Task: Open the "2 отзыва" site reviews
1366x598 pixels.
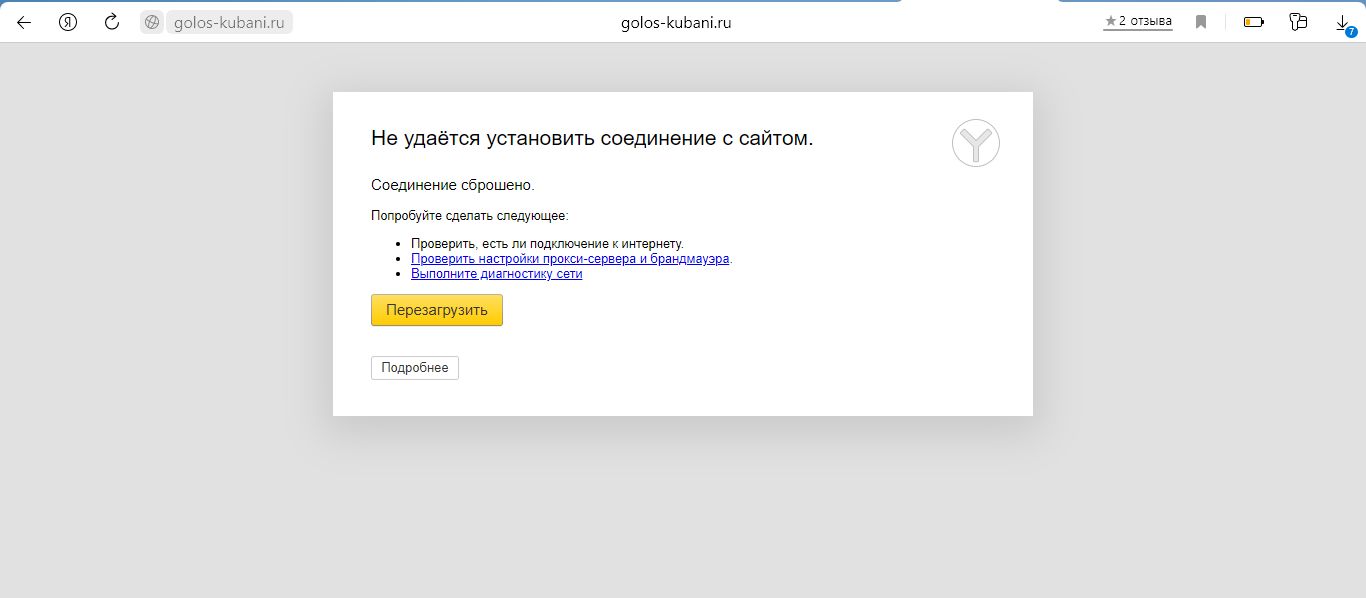Action: 1138,21
